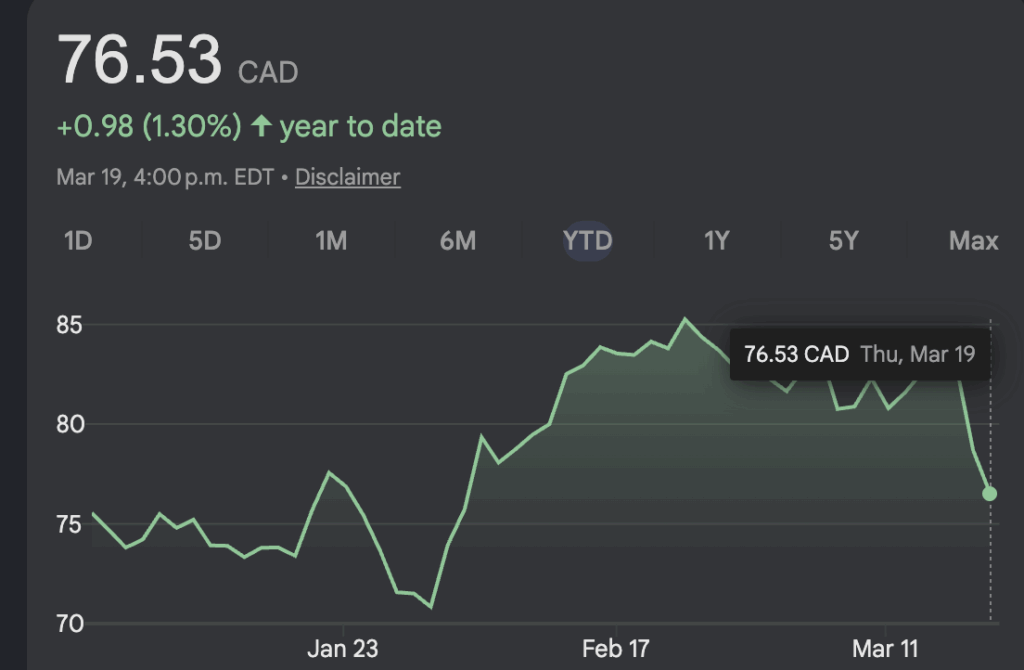Select the 1Y time range
The width and height of the screenshot is (1024, 670).
716,241
